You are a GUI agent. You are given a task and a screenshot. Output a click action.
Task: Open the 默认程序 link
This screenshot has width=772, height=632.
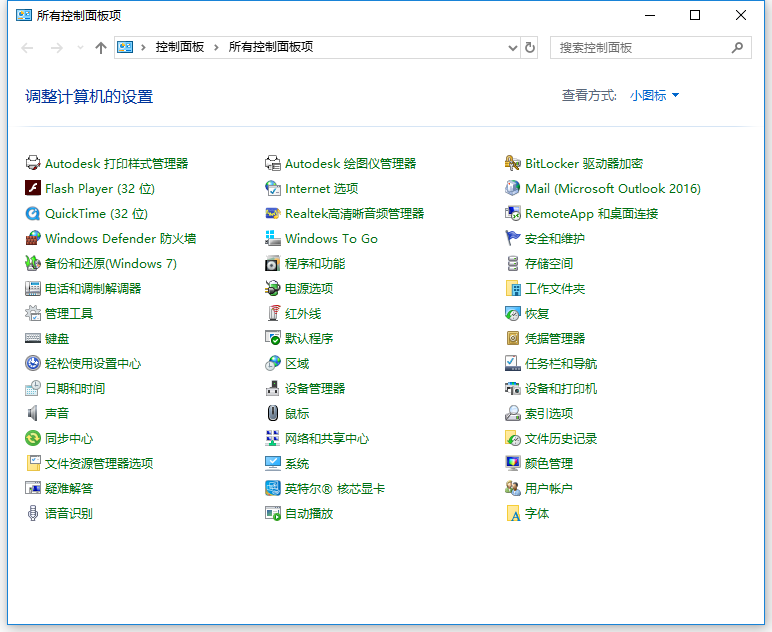pos(309,338)
